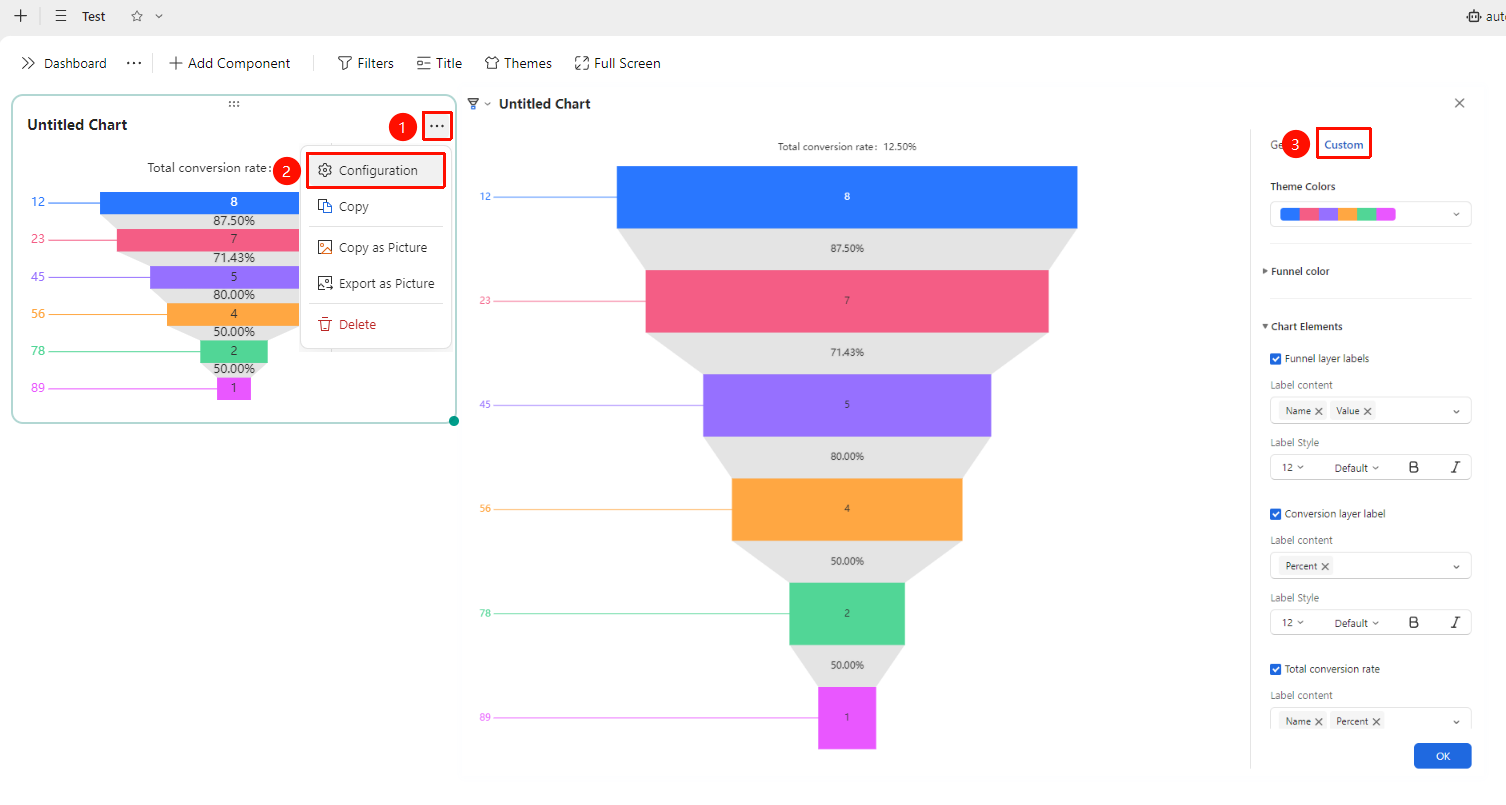This screenshot has width=1506, height=805.
Task: Switch to the Custom tab
Action: [x=1343, y=145]
